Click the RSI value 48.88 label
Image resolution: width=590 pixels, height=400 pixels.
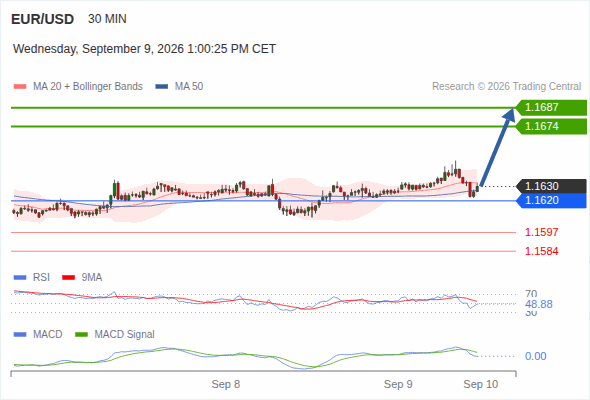tap(539, 304)
